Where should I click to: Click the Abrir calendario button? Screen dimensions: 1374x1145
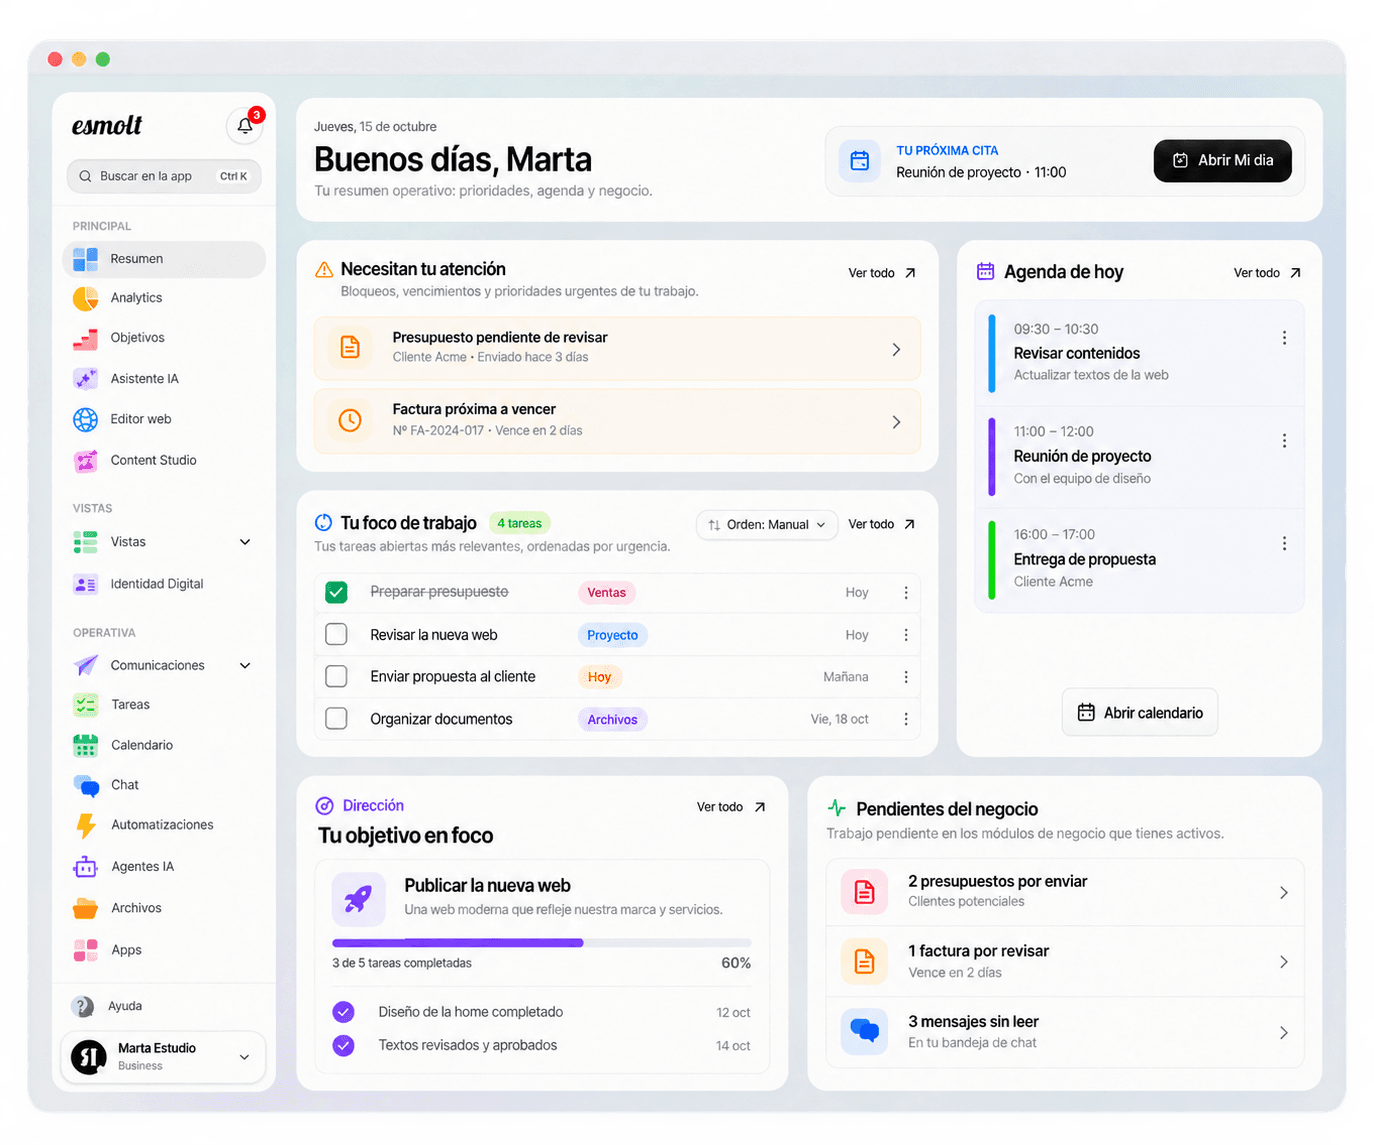(1140, 713)
